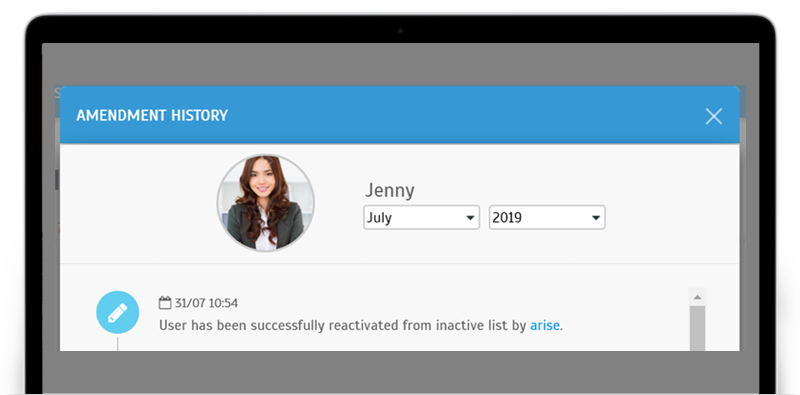Click the history list scrollbar thumb
The height and width of the screenshot is (395, 800).
pyautogui.click(x=697, y=328)
